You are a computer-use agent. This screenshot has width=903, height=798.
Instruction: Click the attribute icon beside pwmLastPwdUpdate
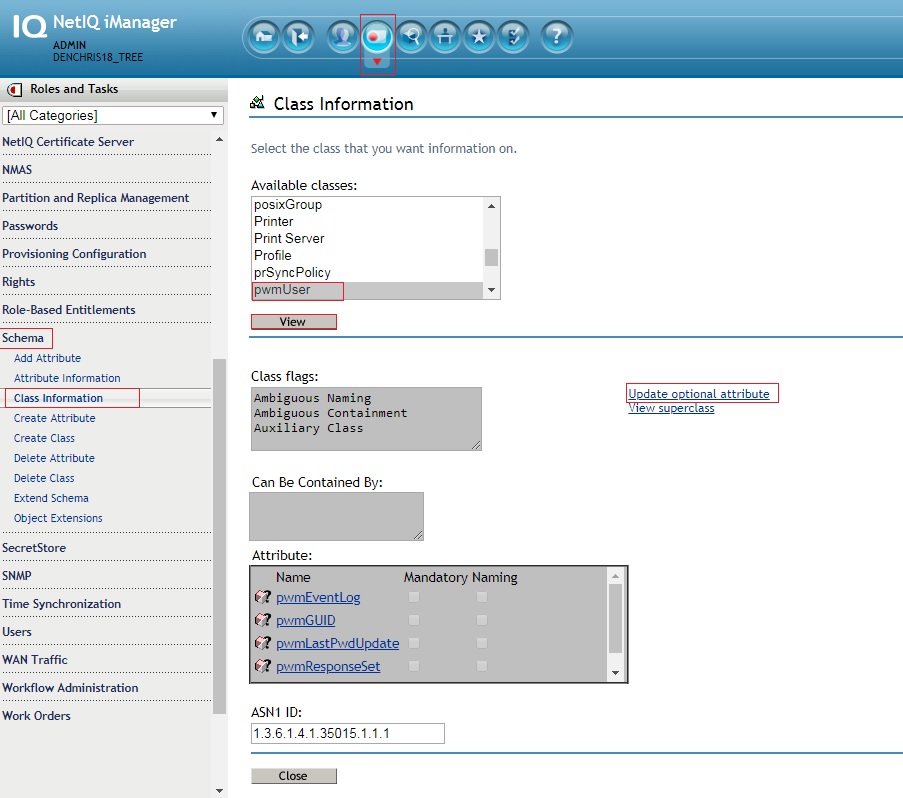[x=263, y=643]
